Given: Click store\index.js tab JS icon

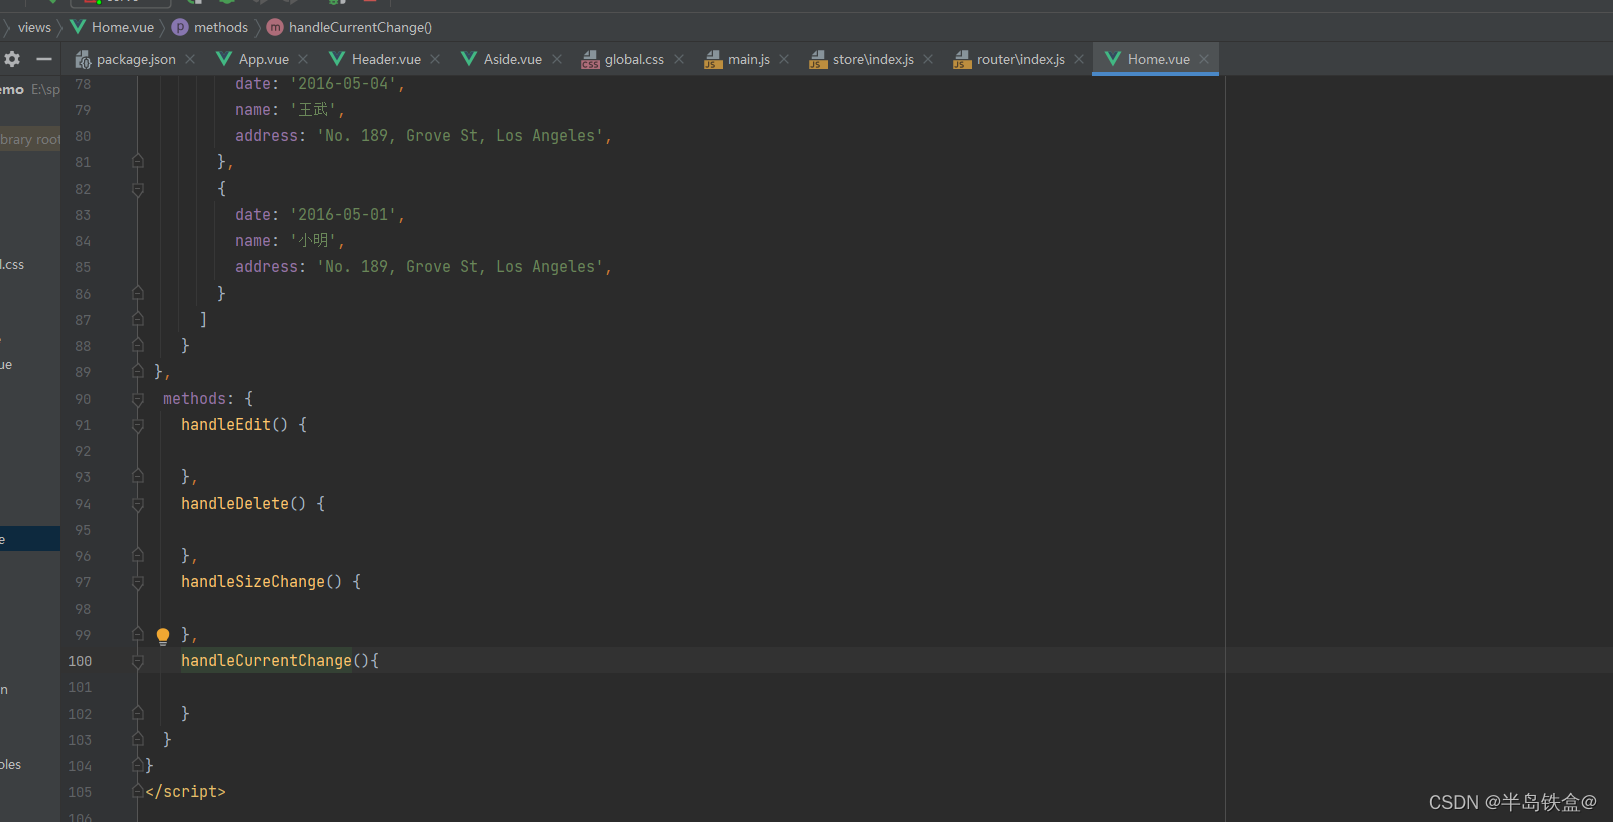Looking at the screenshot, I should (x=818, y=60).
